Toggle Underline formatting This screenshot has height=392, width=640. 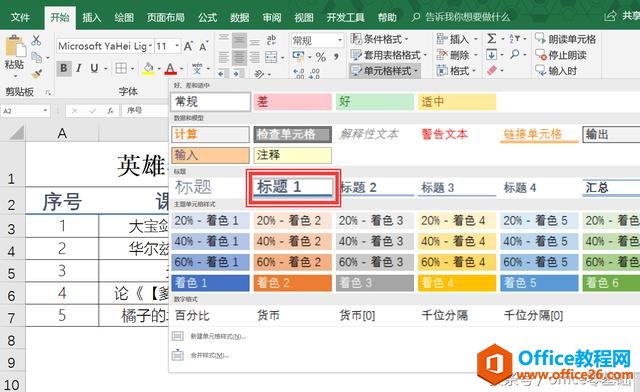(94, 68)
